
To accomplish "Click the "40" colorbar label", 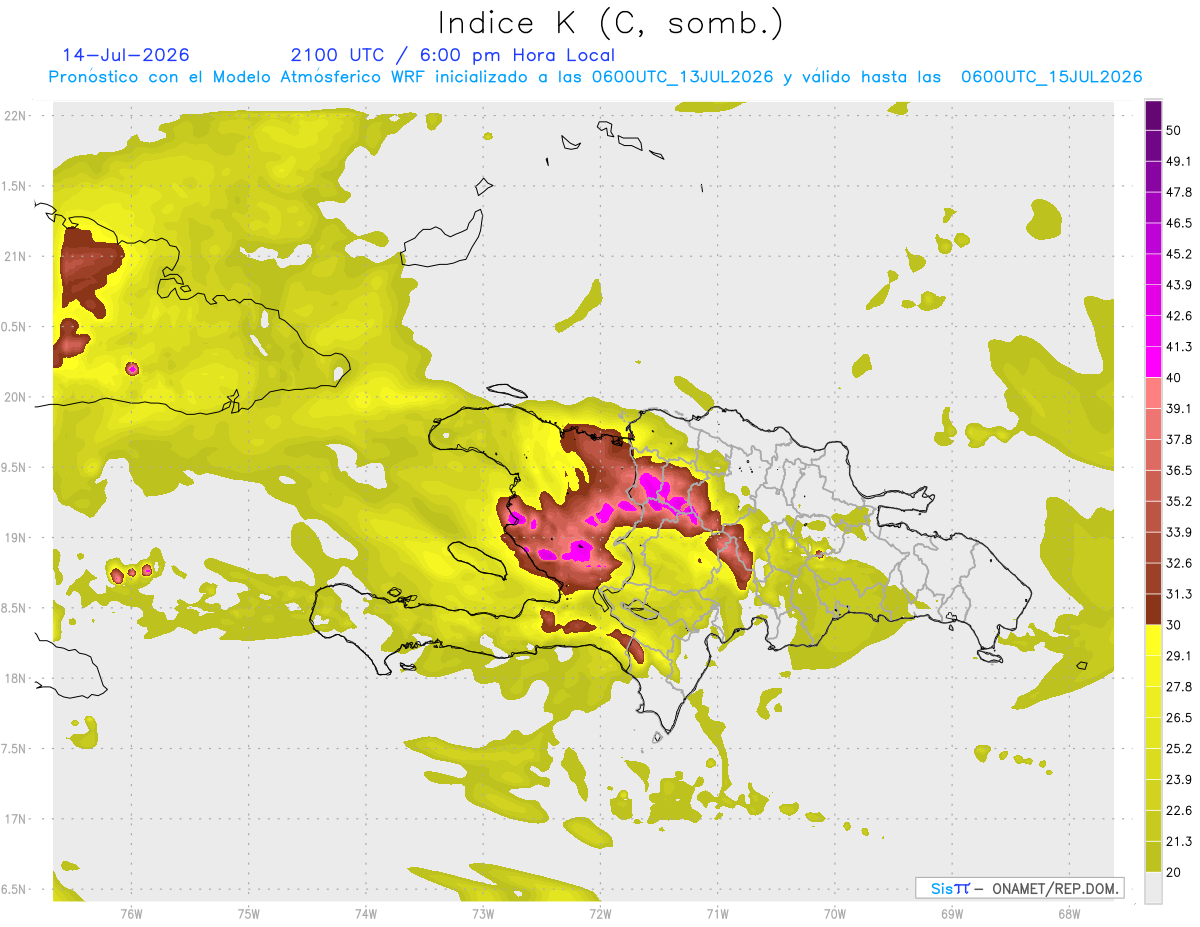I will 1175,378.
